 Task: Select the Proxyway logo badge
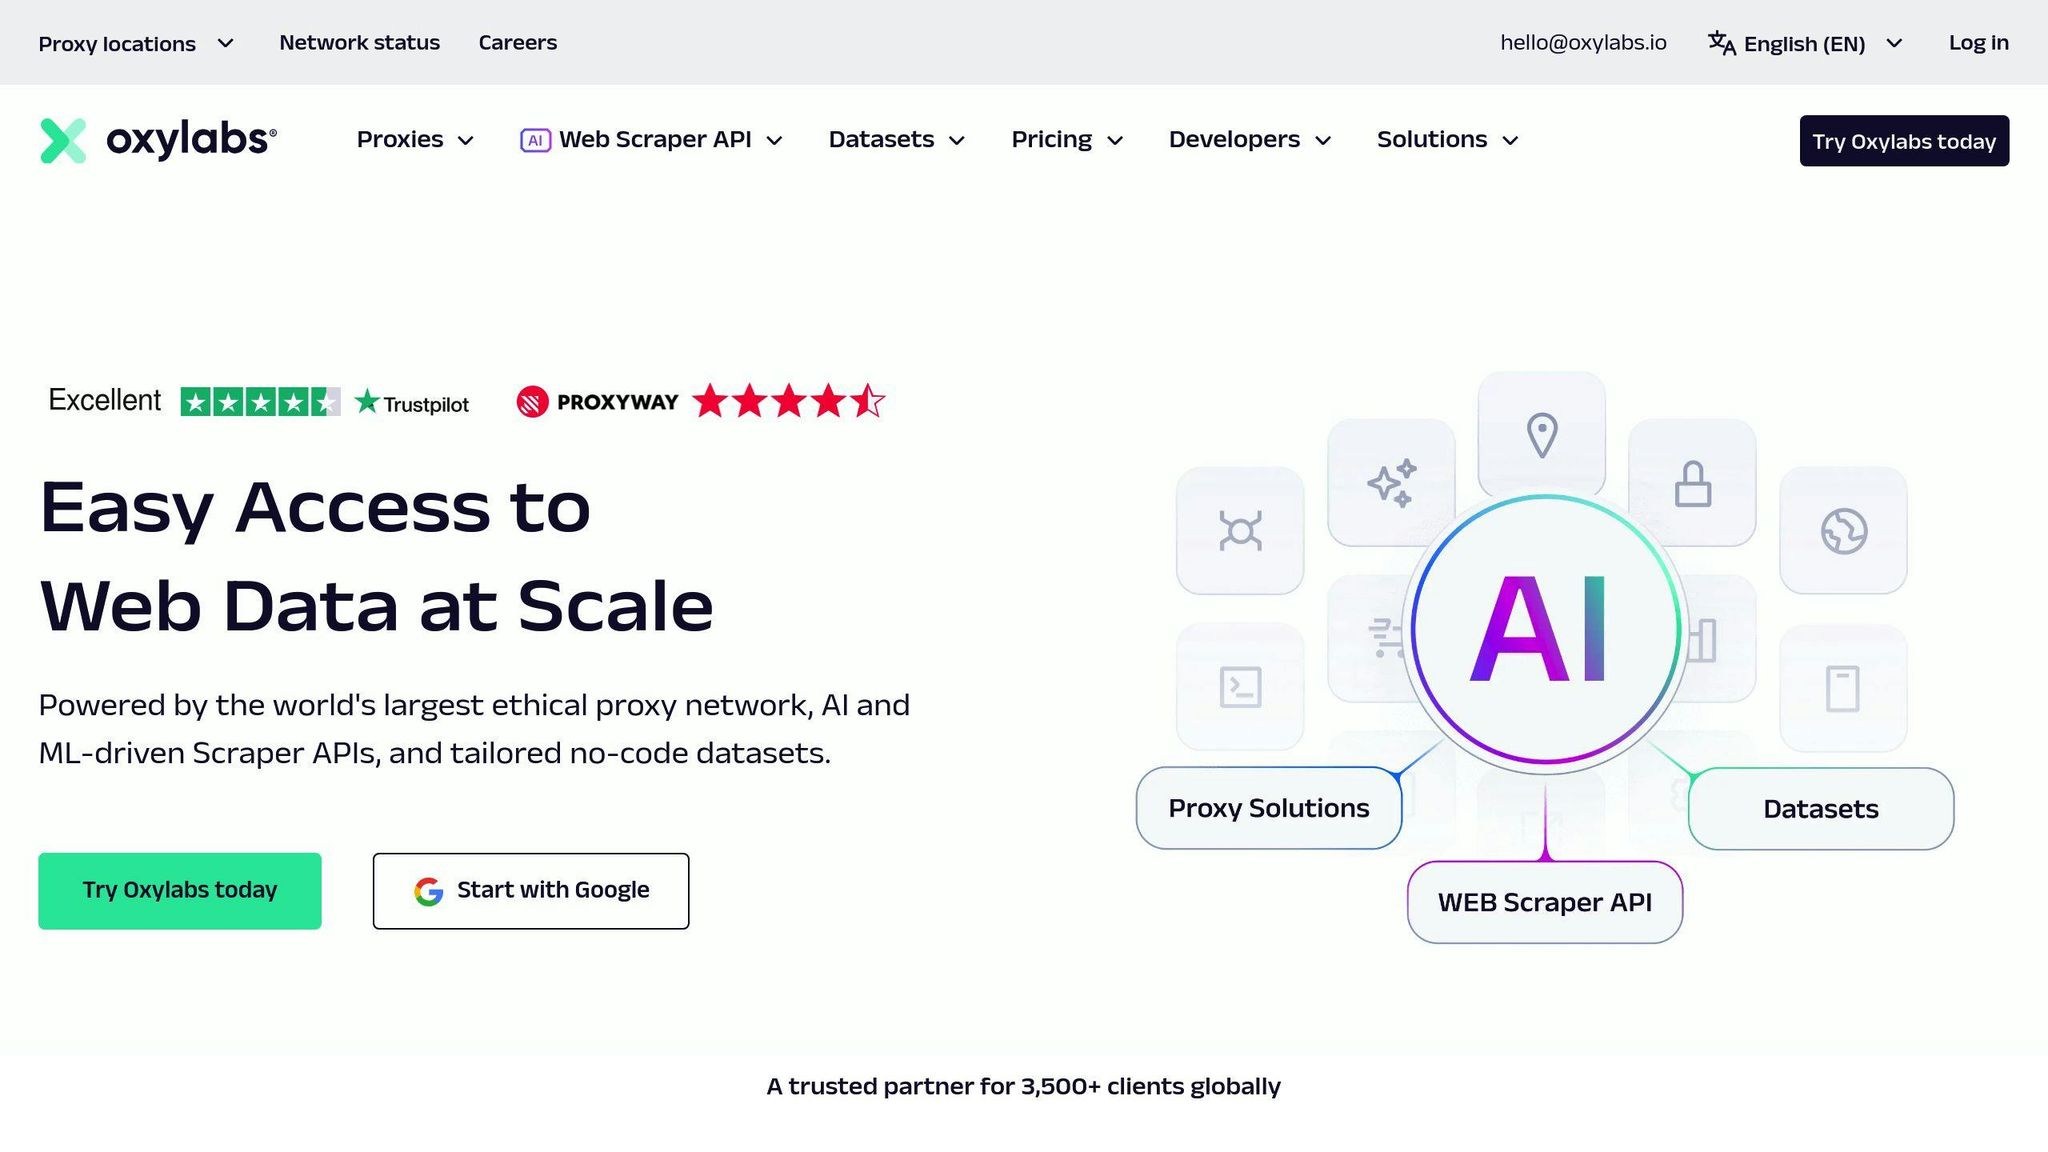pyautogui.click(x=534, y=401)
